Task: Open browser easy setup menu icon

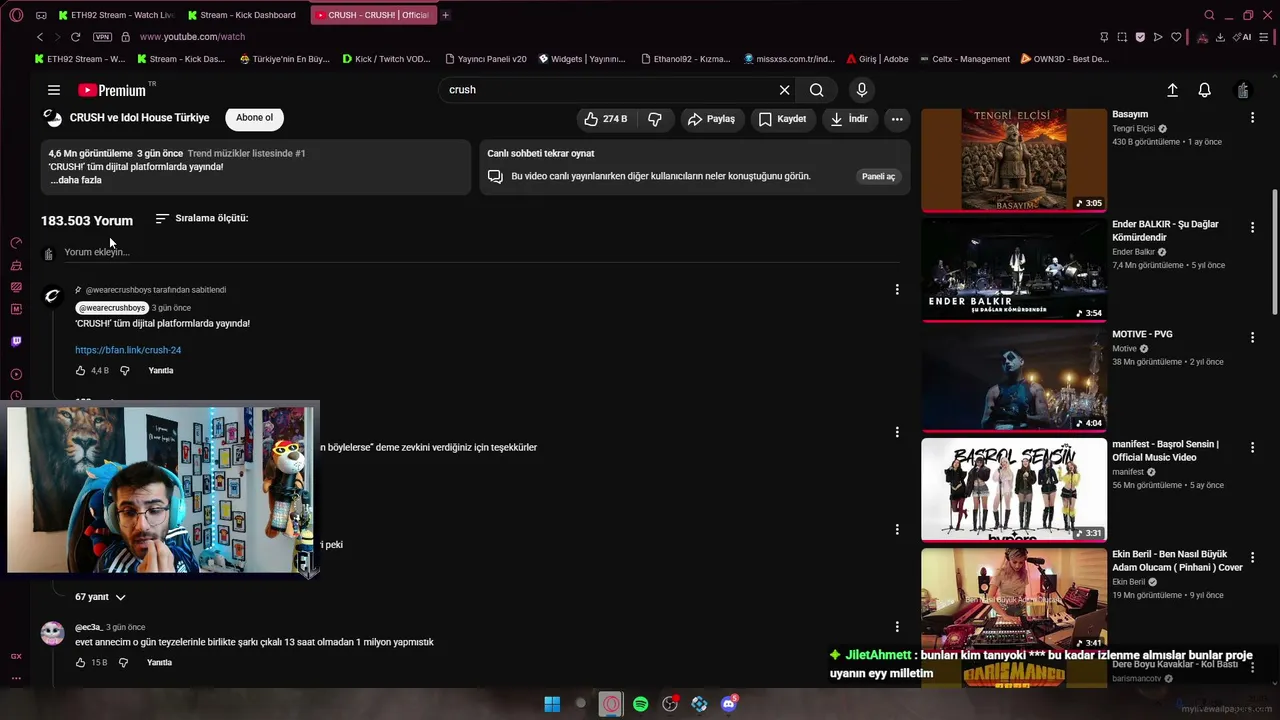Action: [1266, 37]
